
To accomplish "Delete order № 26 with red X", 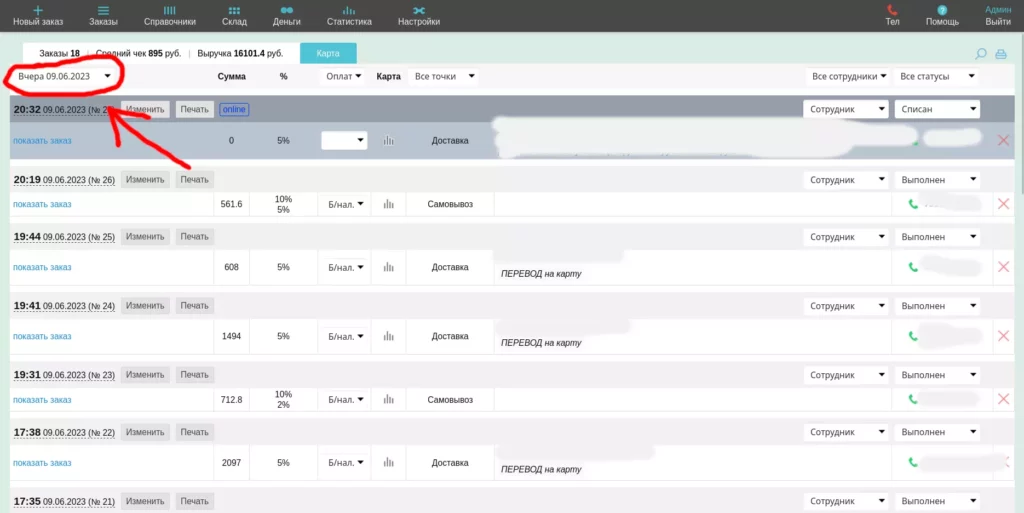I will point(1004,204).
